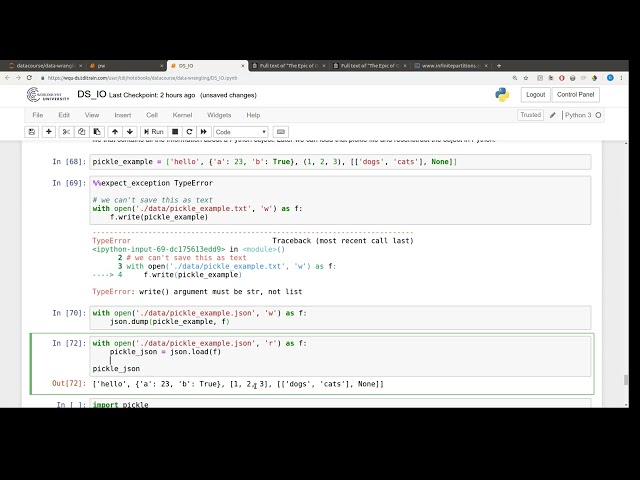Click the DS_IO notebook title to rename
640x480 pixels.
click(x=92, y=94)
